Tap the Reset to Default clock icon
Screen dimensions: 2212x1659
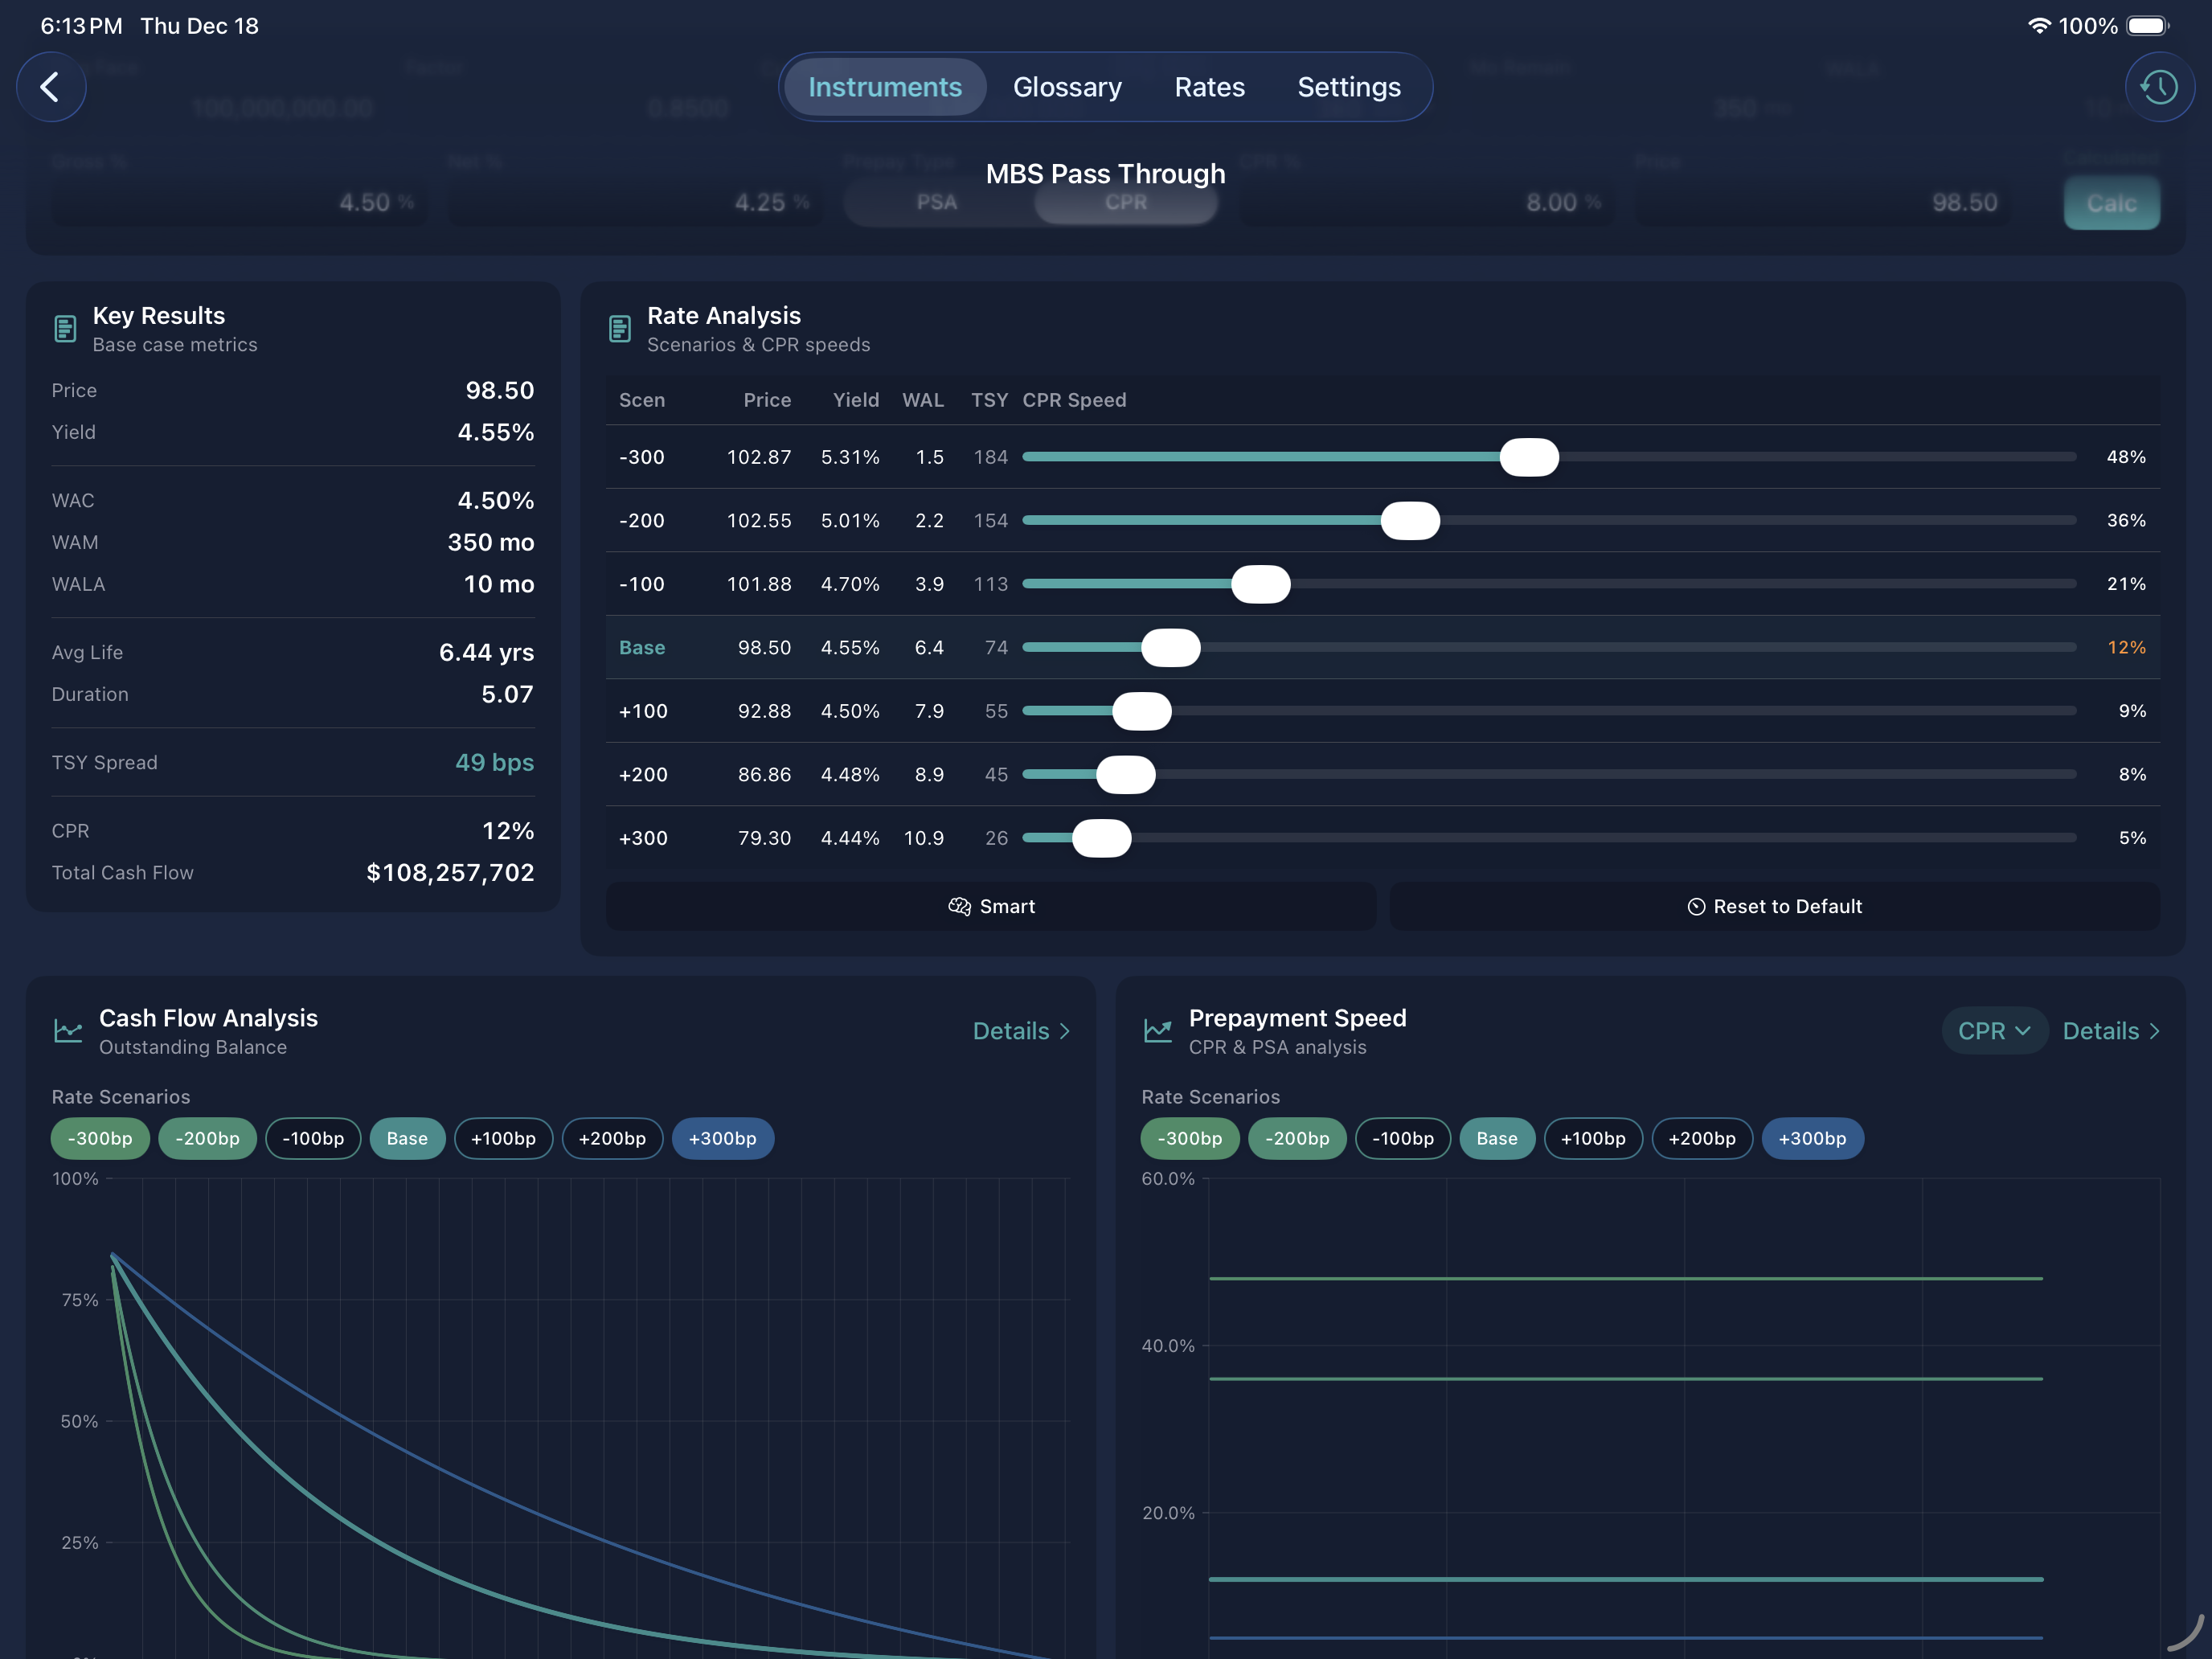pyautogui.click(x=1696, y=906)
